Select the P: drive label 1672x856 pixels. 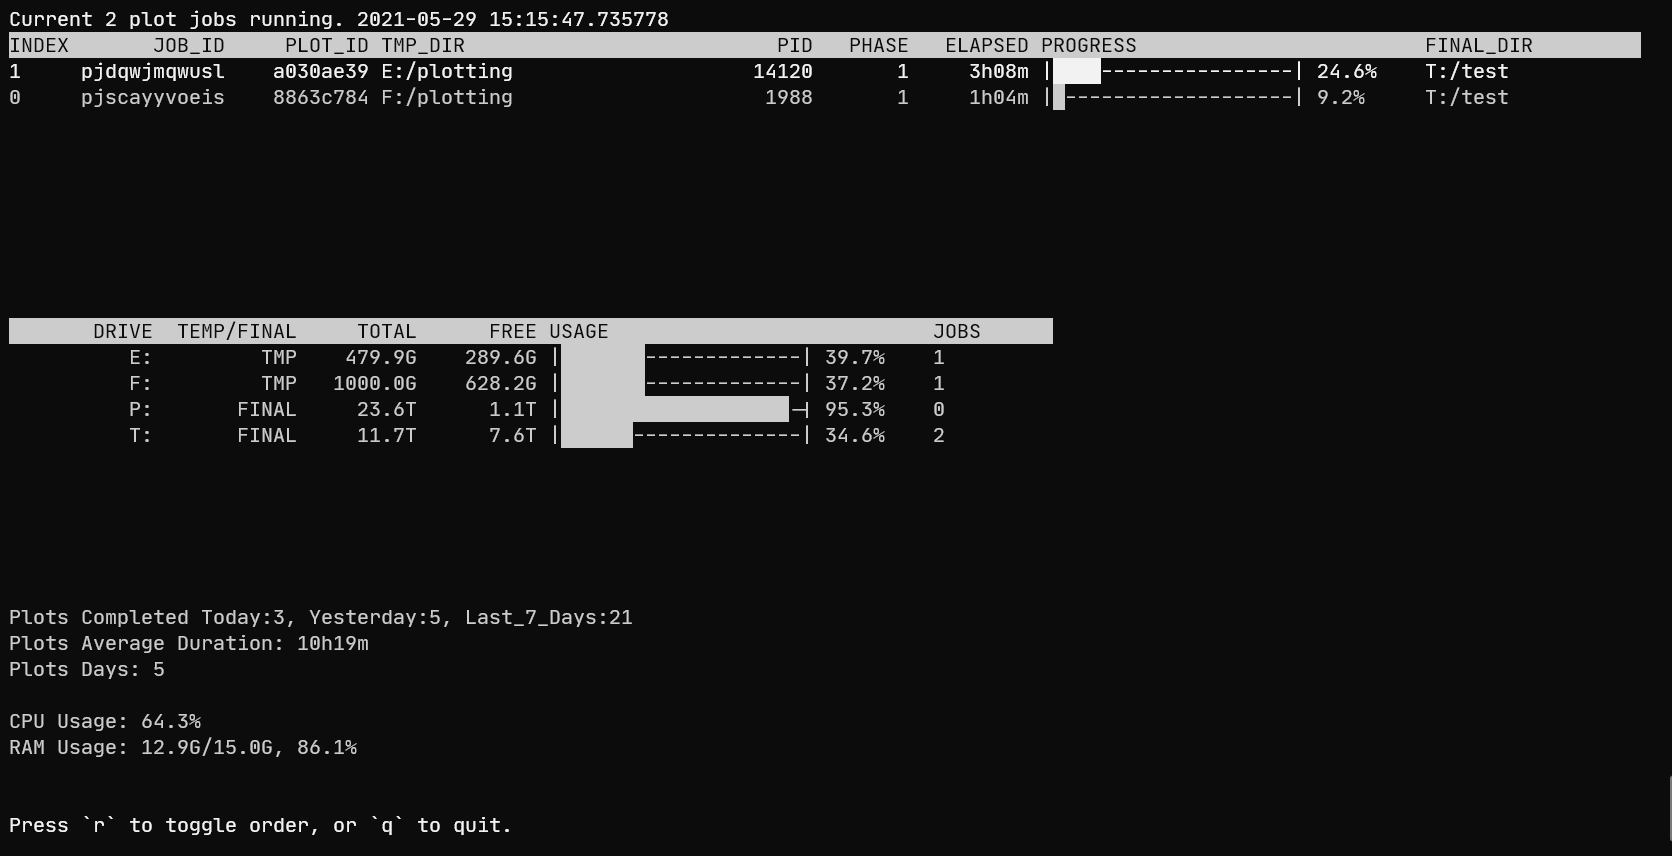click(141, 409)
